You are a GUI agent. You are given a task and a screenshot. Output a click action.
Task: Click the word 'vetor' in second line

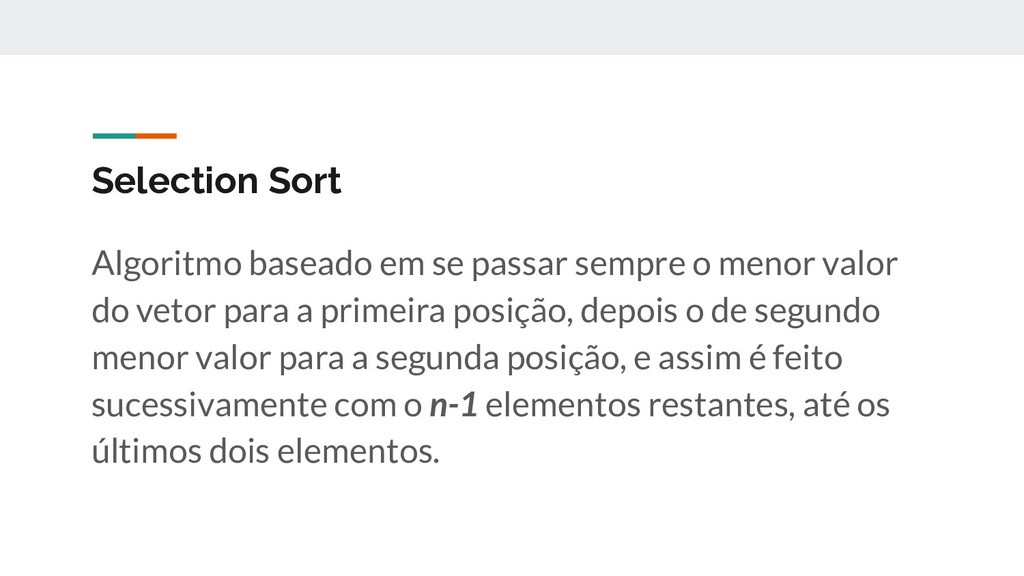(176, 312)
